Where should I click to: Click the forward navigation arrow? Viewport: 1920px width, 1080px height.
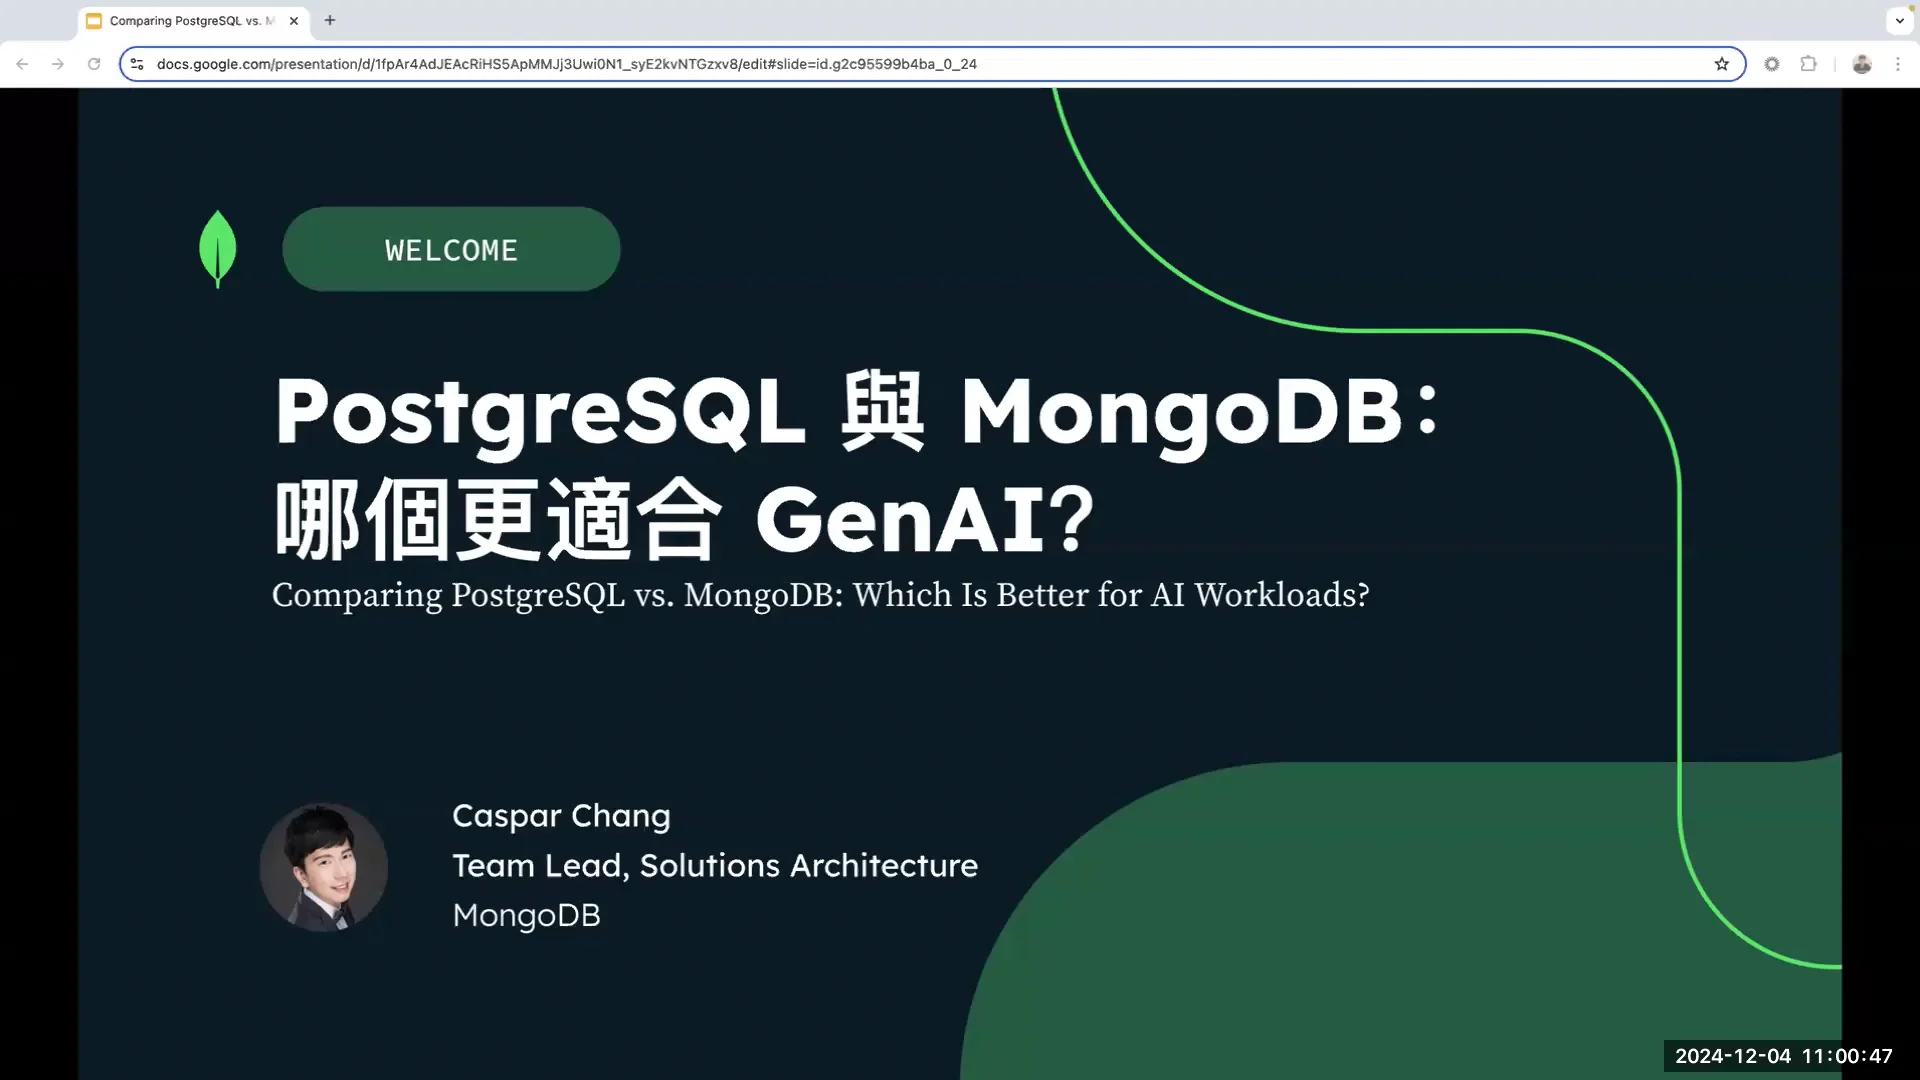click(x=58, y=63)
